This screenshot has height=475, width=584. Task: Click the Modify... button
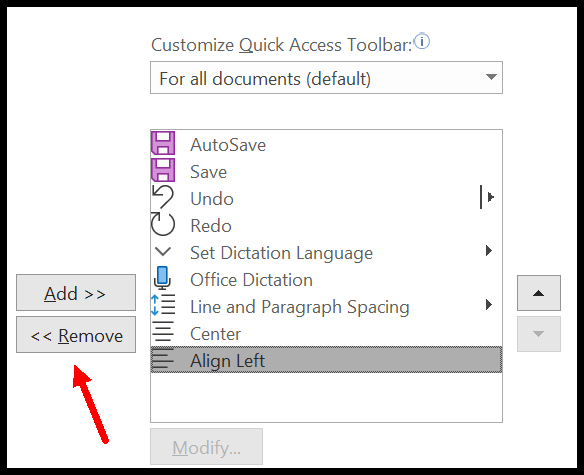[206, 447]
